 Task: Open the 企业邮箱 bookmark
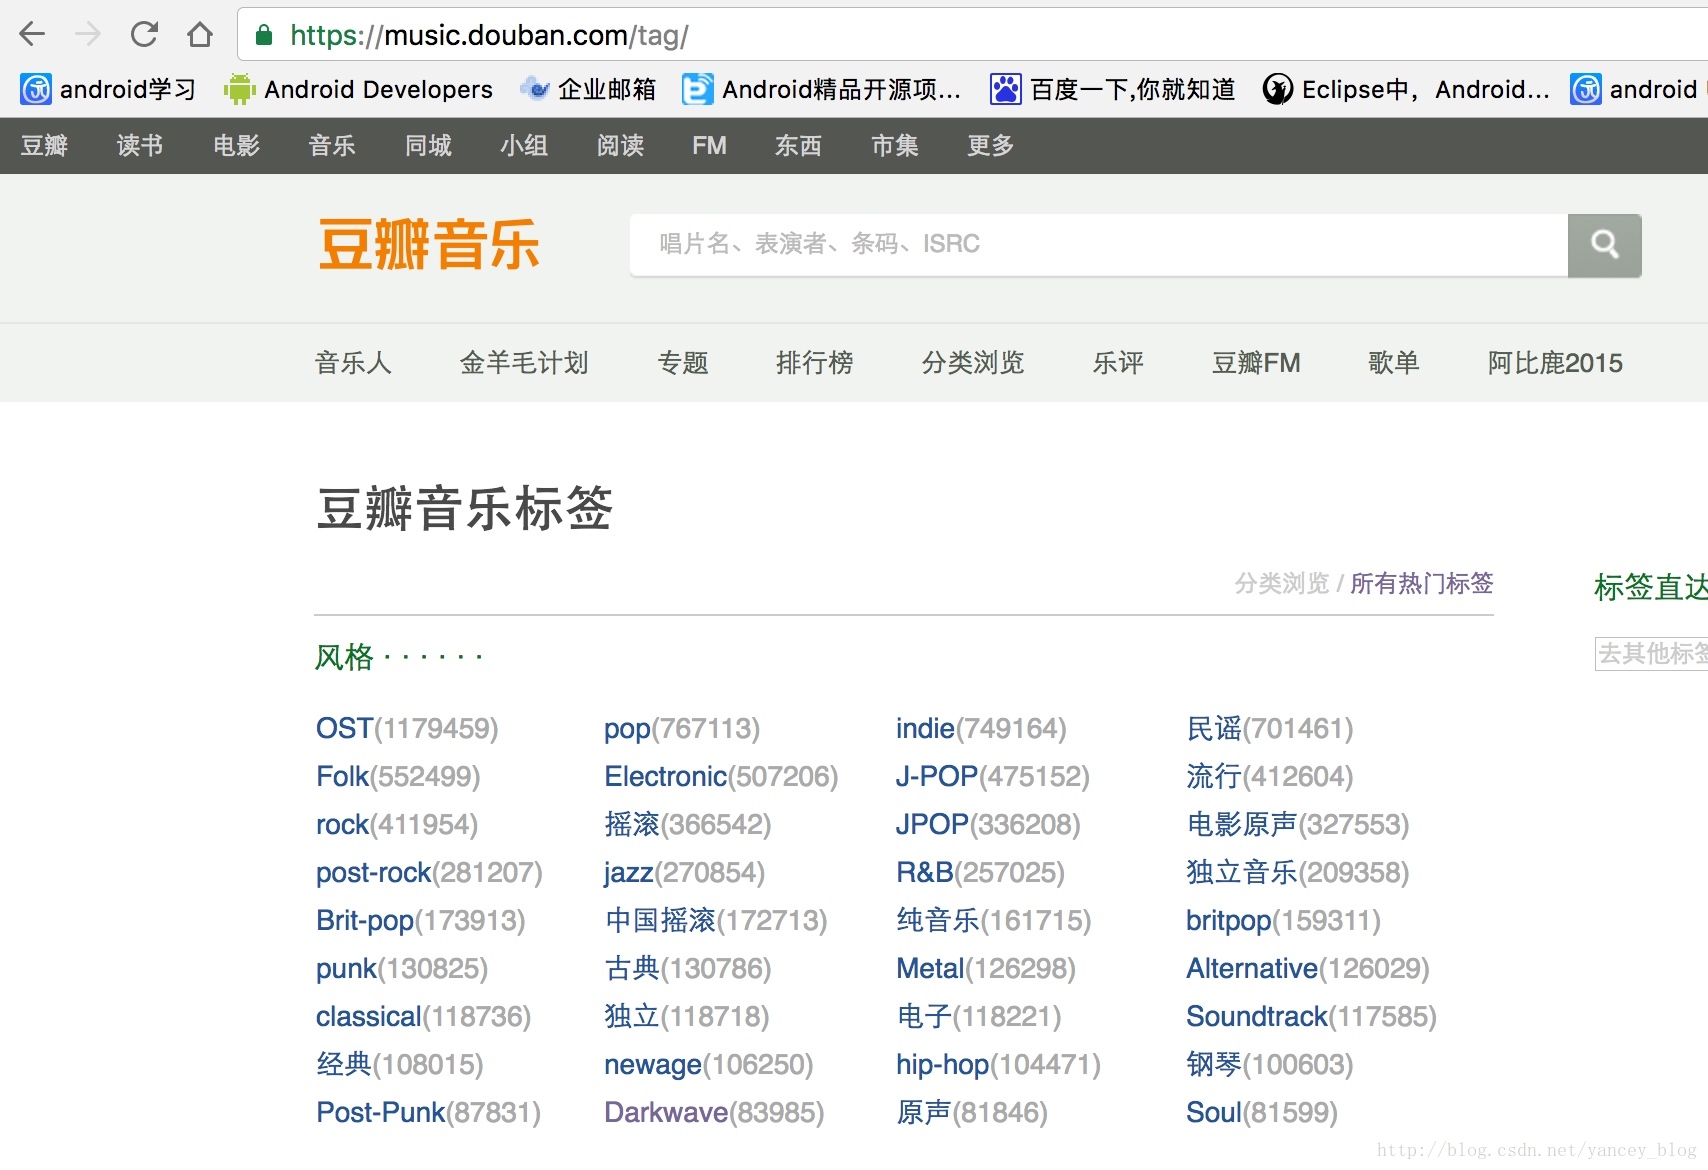588,90
